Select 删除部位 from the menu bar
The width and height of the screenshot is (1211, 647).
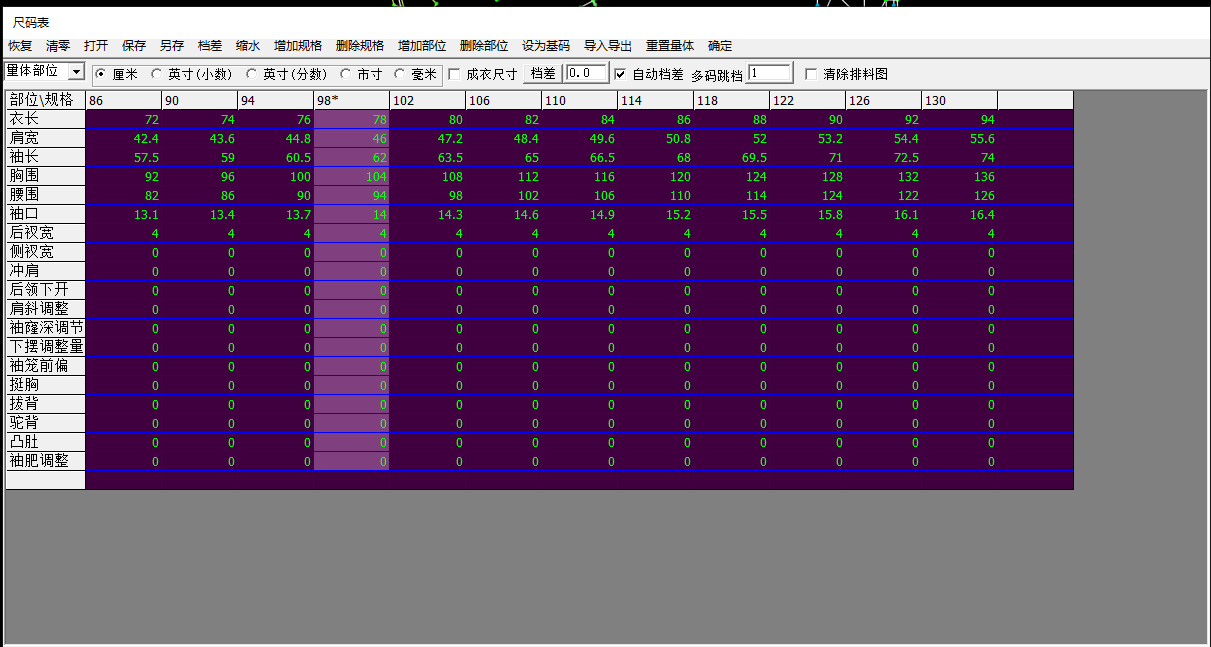pos(484,46)
